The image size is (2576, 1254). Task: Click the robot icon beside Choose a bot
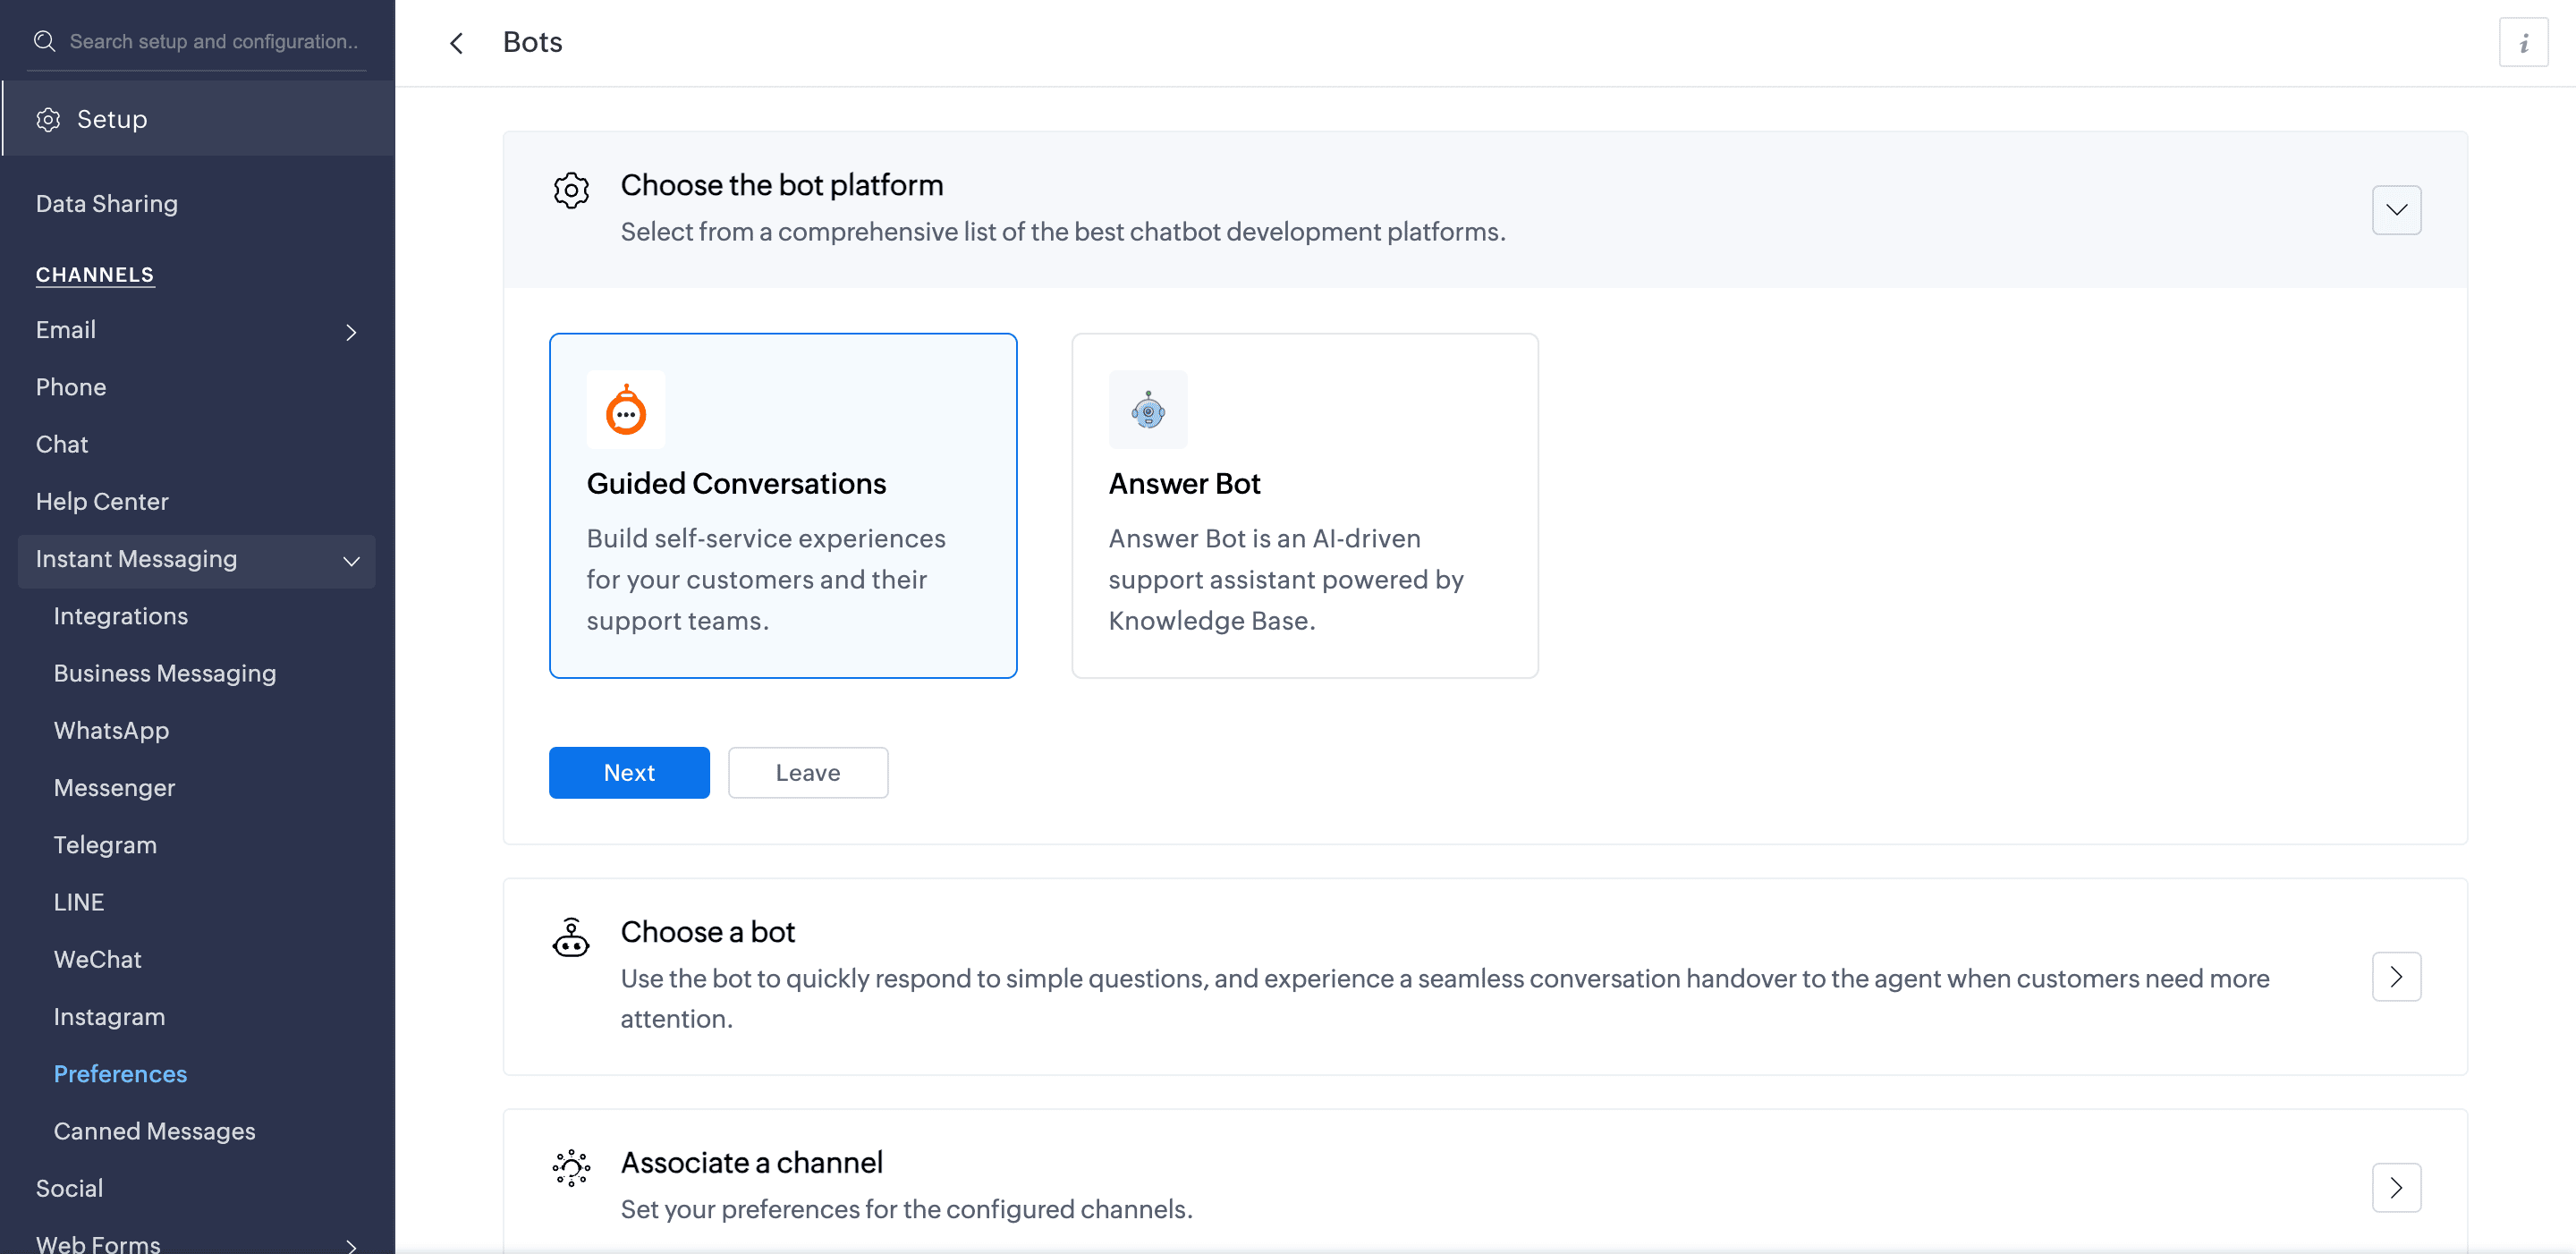[571, 938]
